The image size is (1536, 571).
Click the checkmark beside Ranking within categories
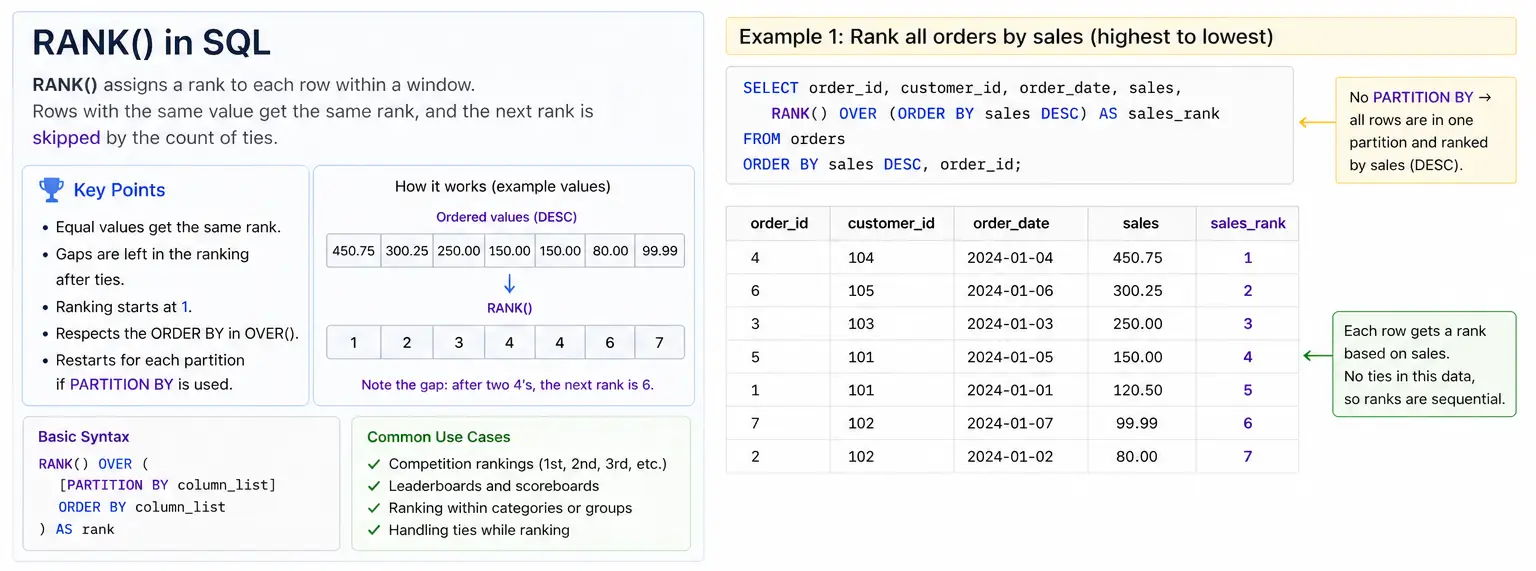[374, 508]
